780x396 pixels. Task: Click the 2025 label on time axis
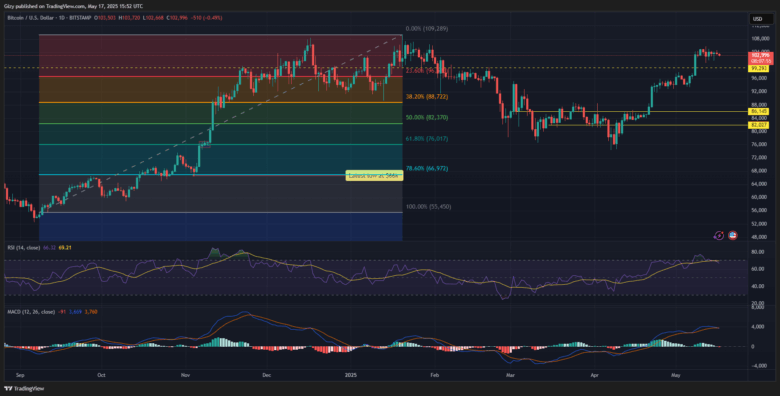pos(351,374)
